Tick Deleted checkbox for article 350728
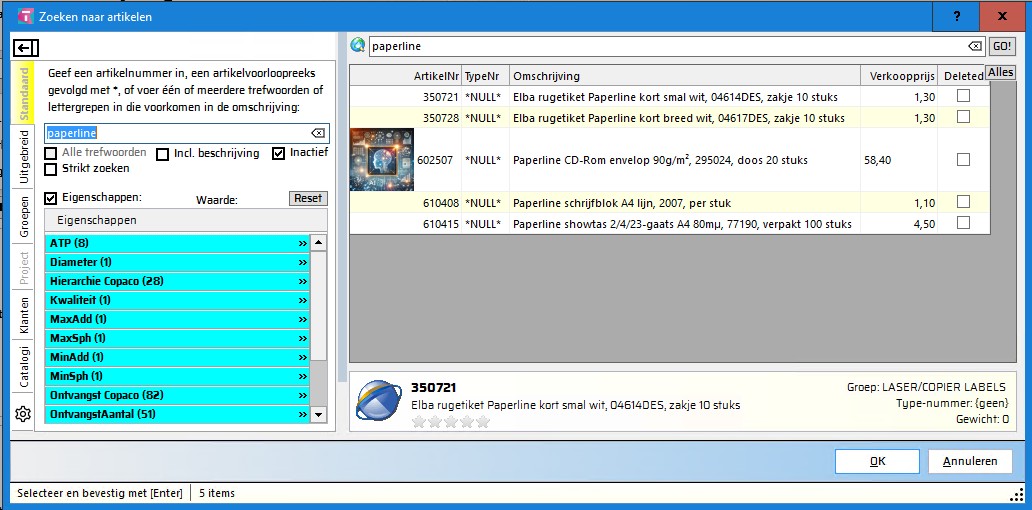 tap(964, 117)
